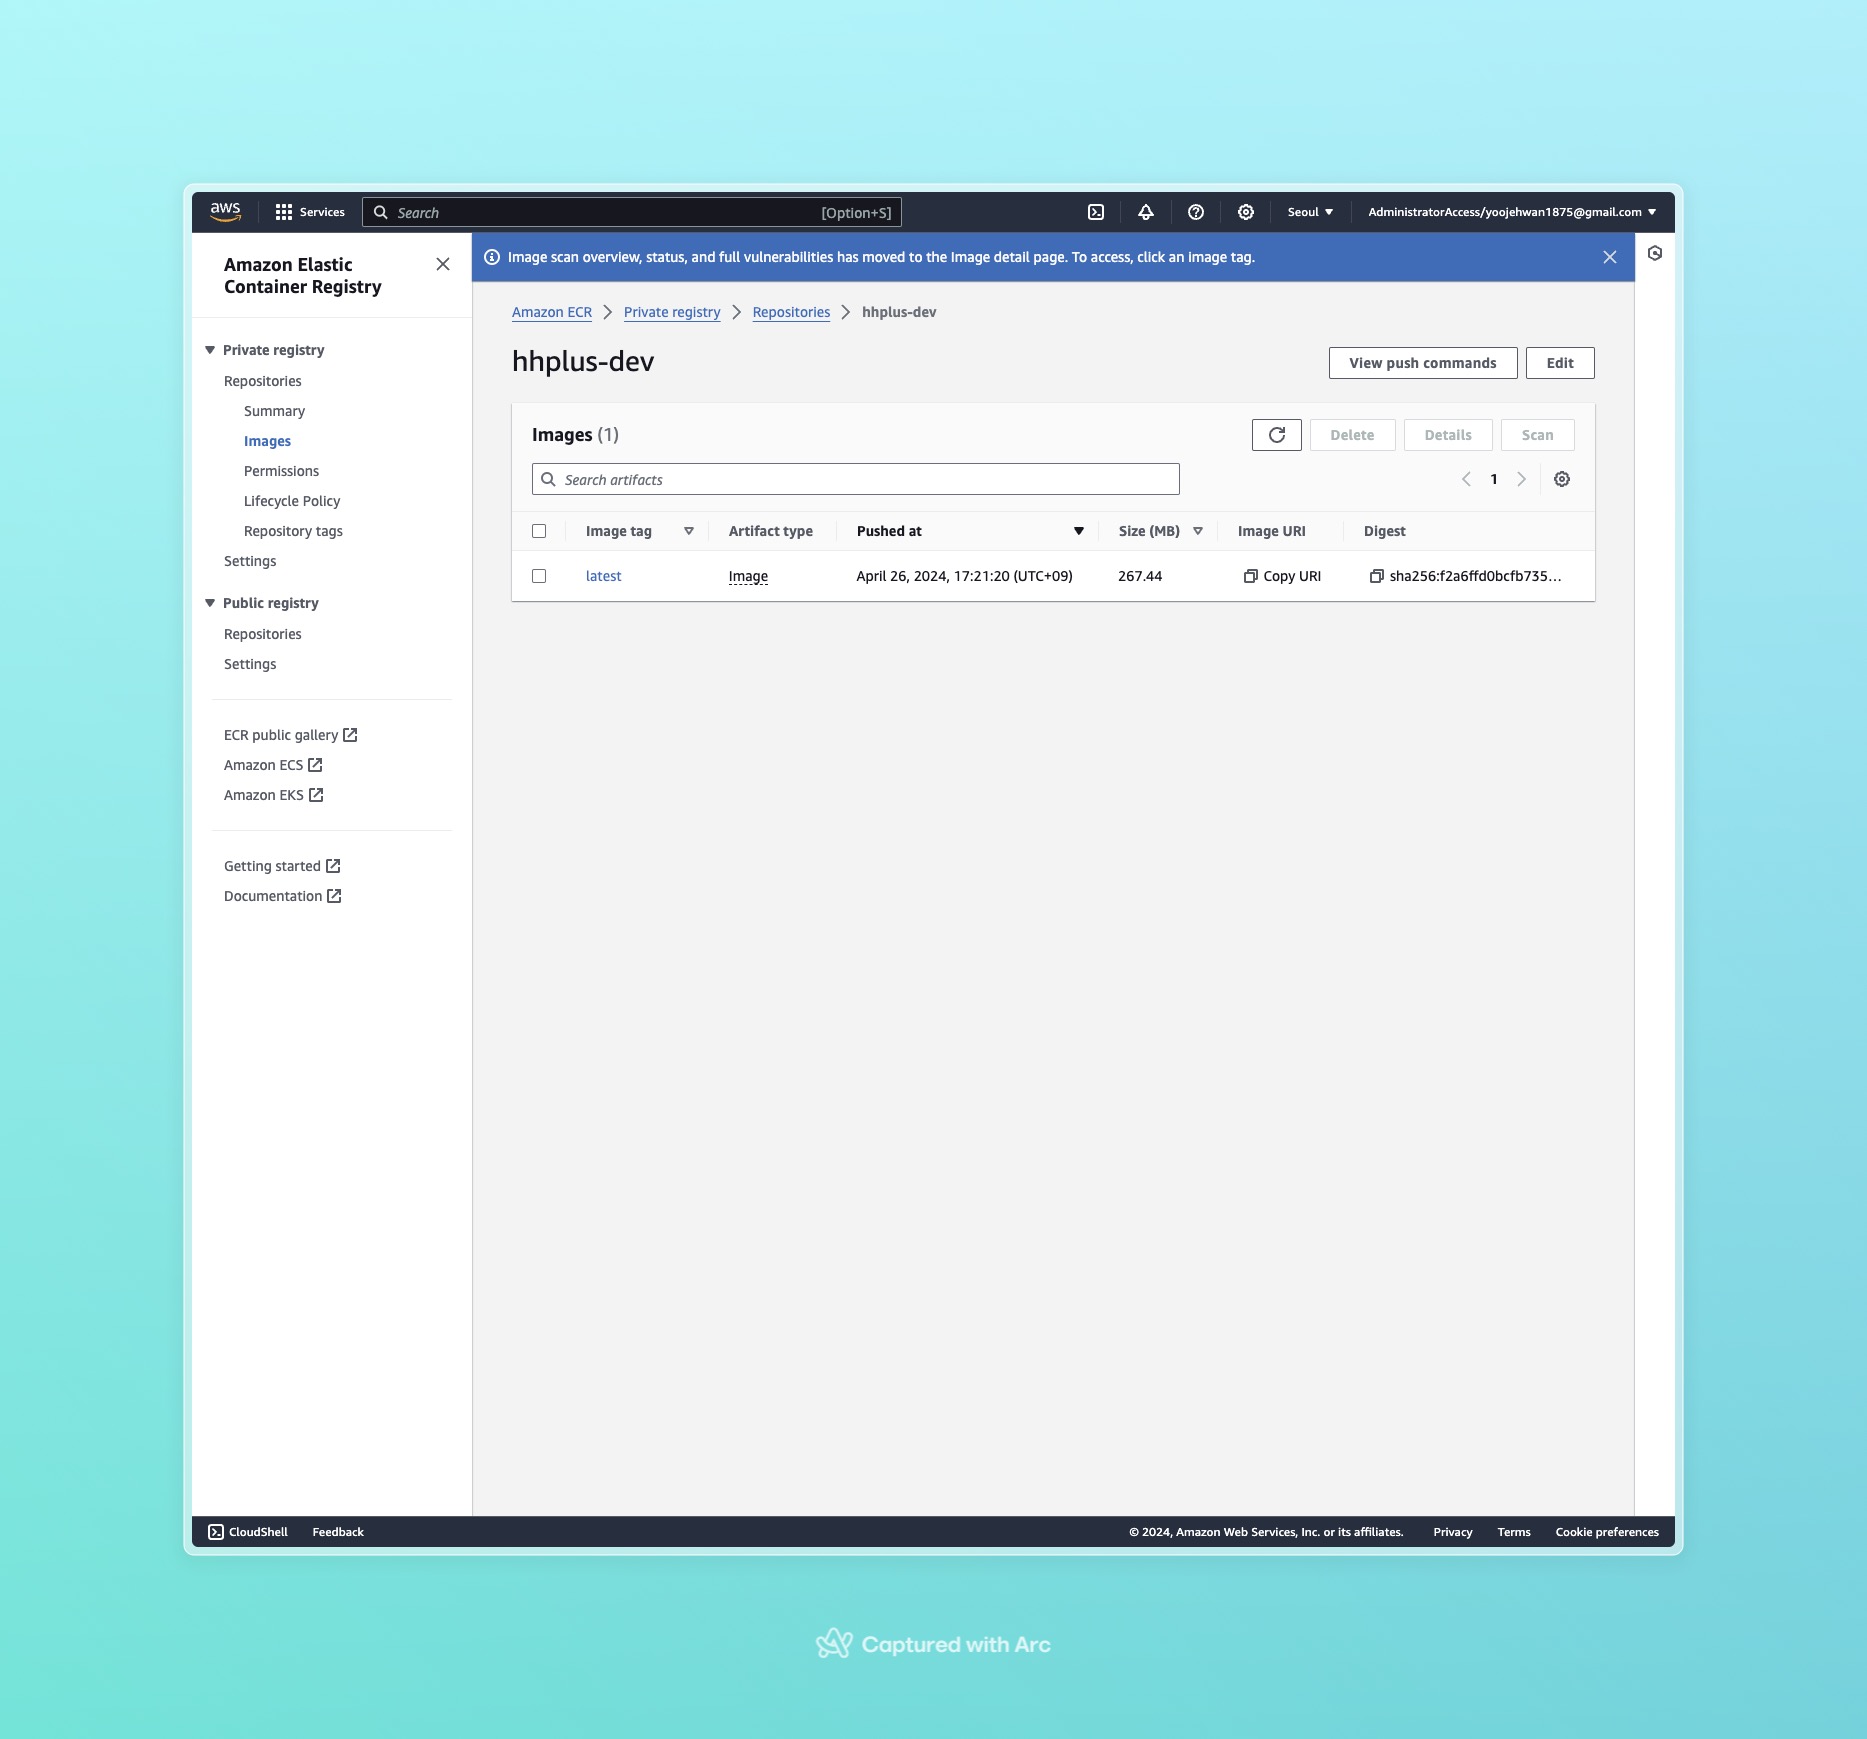The width and height of the screenshot is (1867, 1739).
Task: Open the latest image tag link
Action: (x=603, y=576)
